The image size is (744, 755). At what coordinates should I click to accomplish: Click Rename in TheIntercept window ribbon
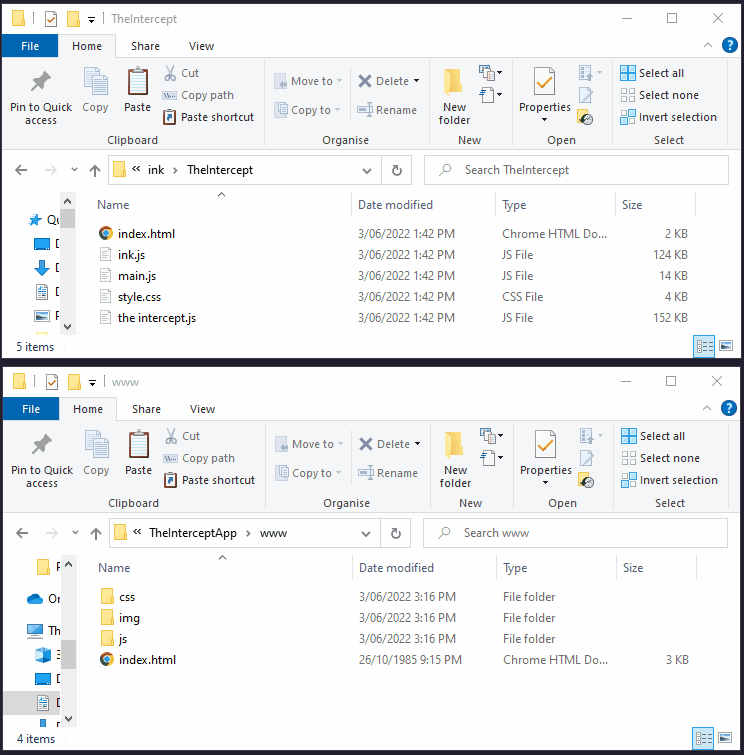[x=387, y=110]
